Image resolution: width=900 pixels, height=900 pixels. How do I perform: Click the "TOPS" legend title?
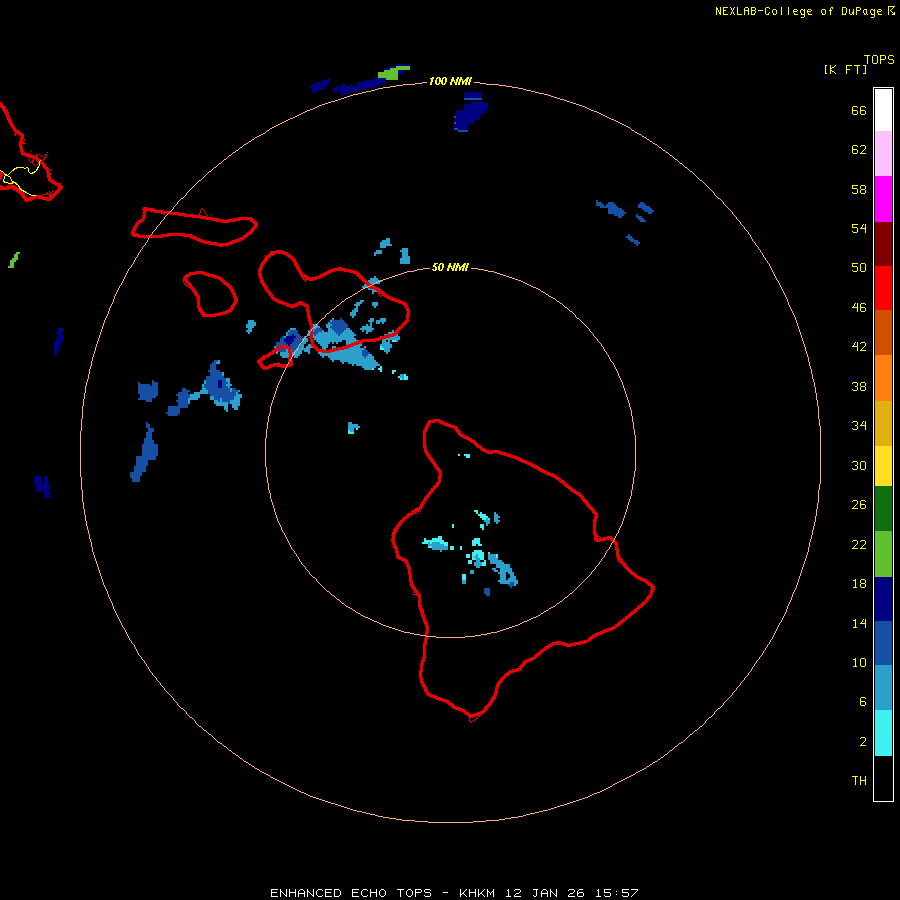(879, 59)
